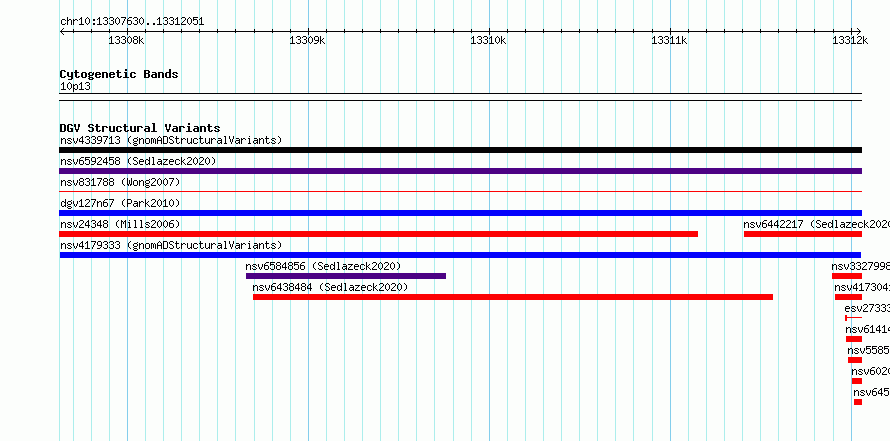The width and height of the screenshot is (890, 441).
Task: Open the nsv6141 variant label
Action: 867,329
